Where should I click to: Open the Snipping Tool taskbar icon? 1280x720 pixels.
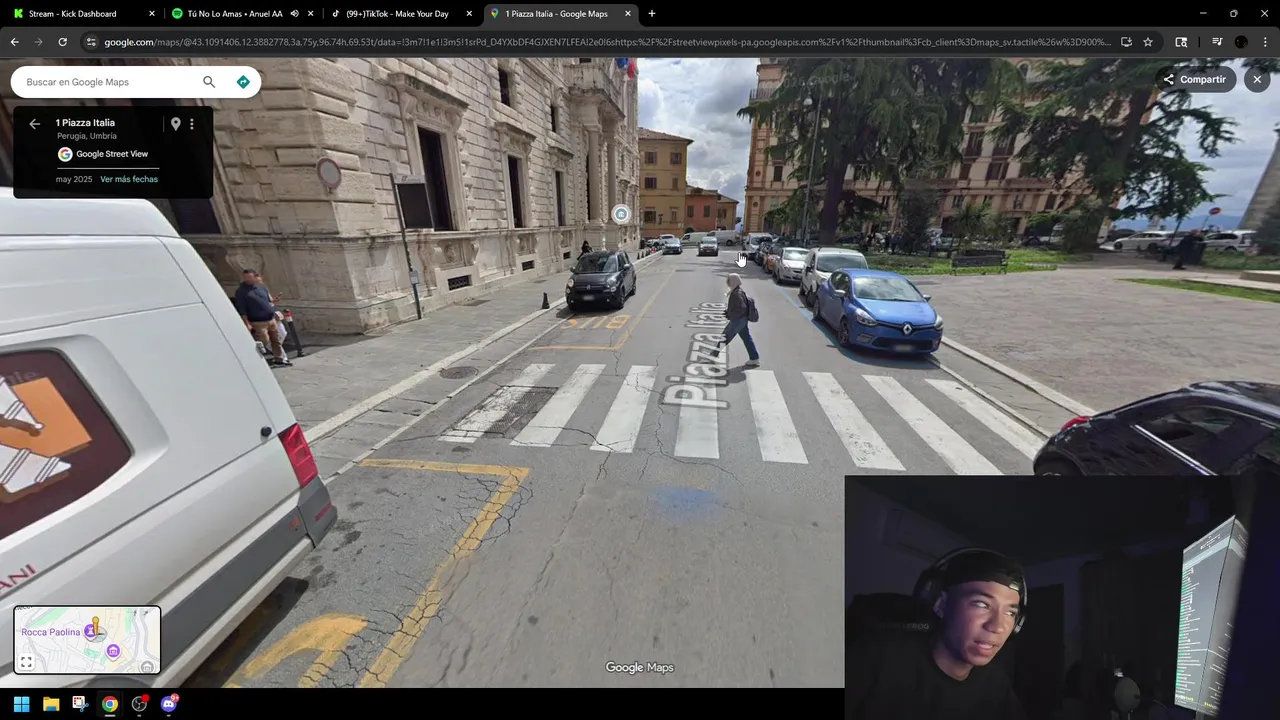(x=80, y=704)
